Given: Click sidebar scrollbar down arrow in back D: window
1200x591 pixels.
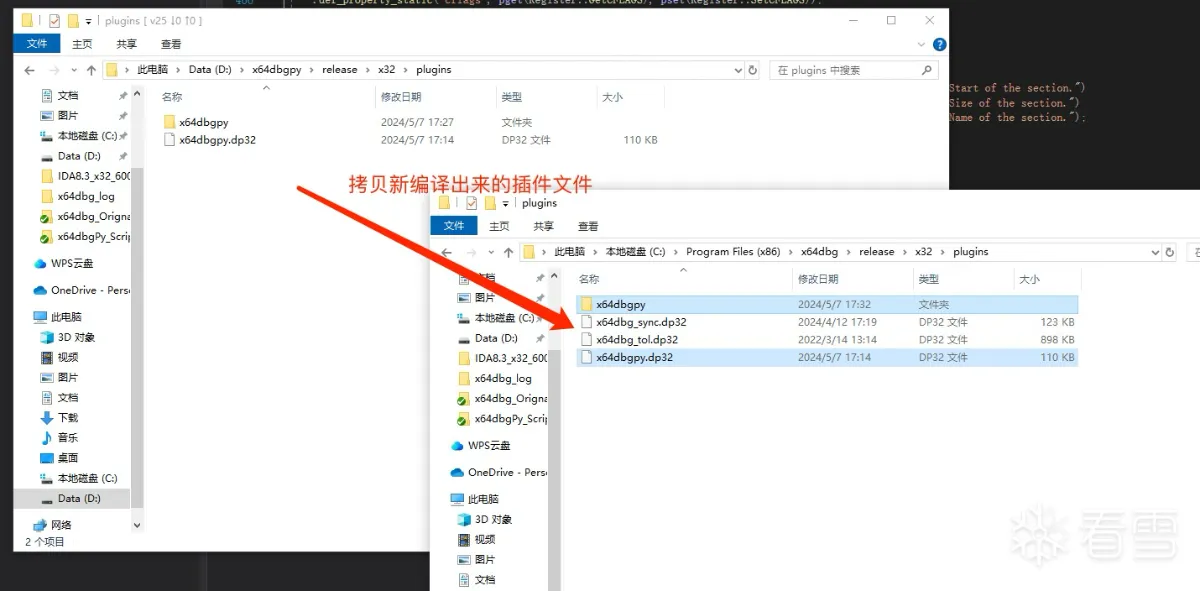Looking at the screenshot, I should point(138,526).
